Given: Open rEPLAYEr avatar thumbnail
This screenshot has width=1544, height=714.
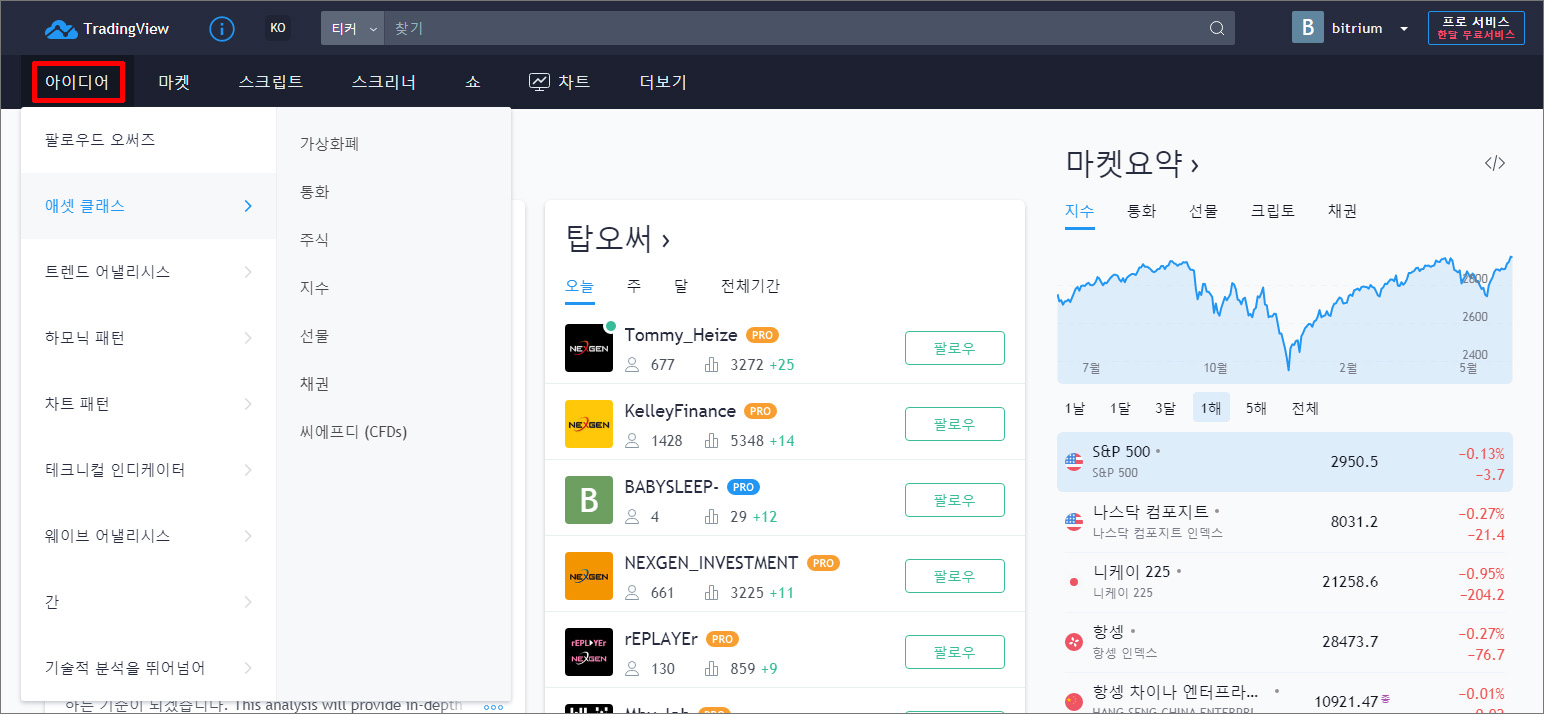Looking at the screenshot, I should click(x=589, y=652).
